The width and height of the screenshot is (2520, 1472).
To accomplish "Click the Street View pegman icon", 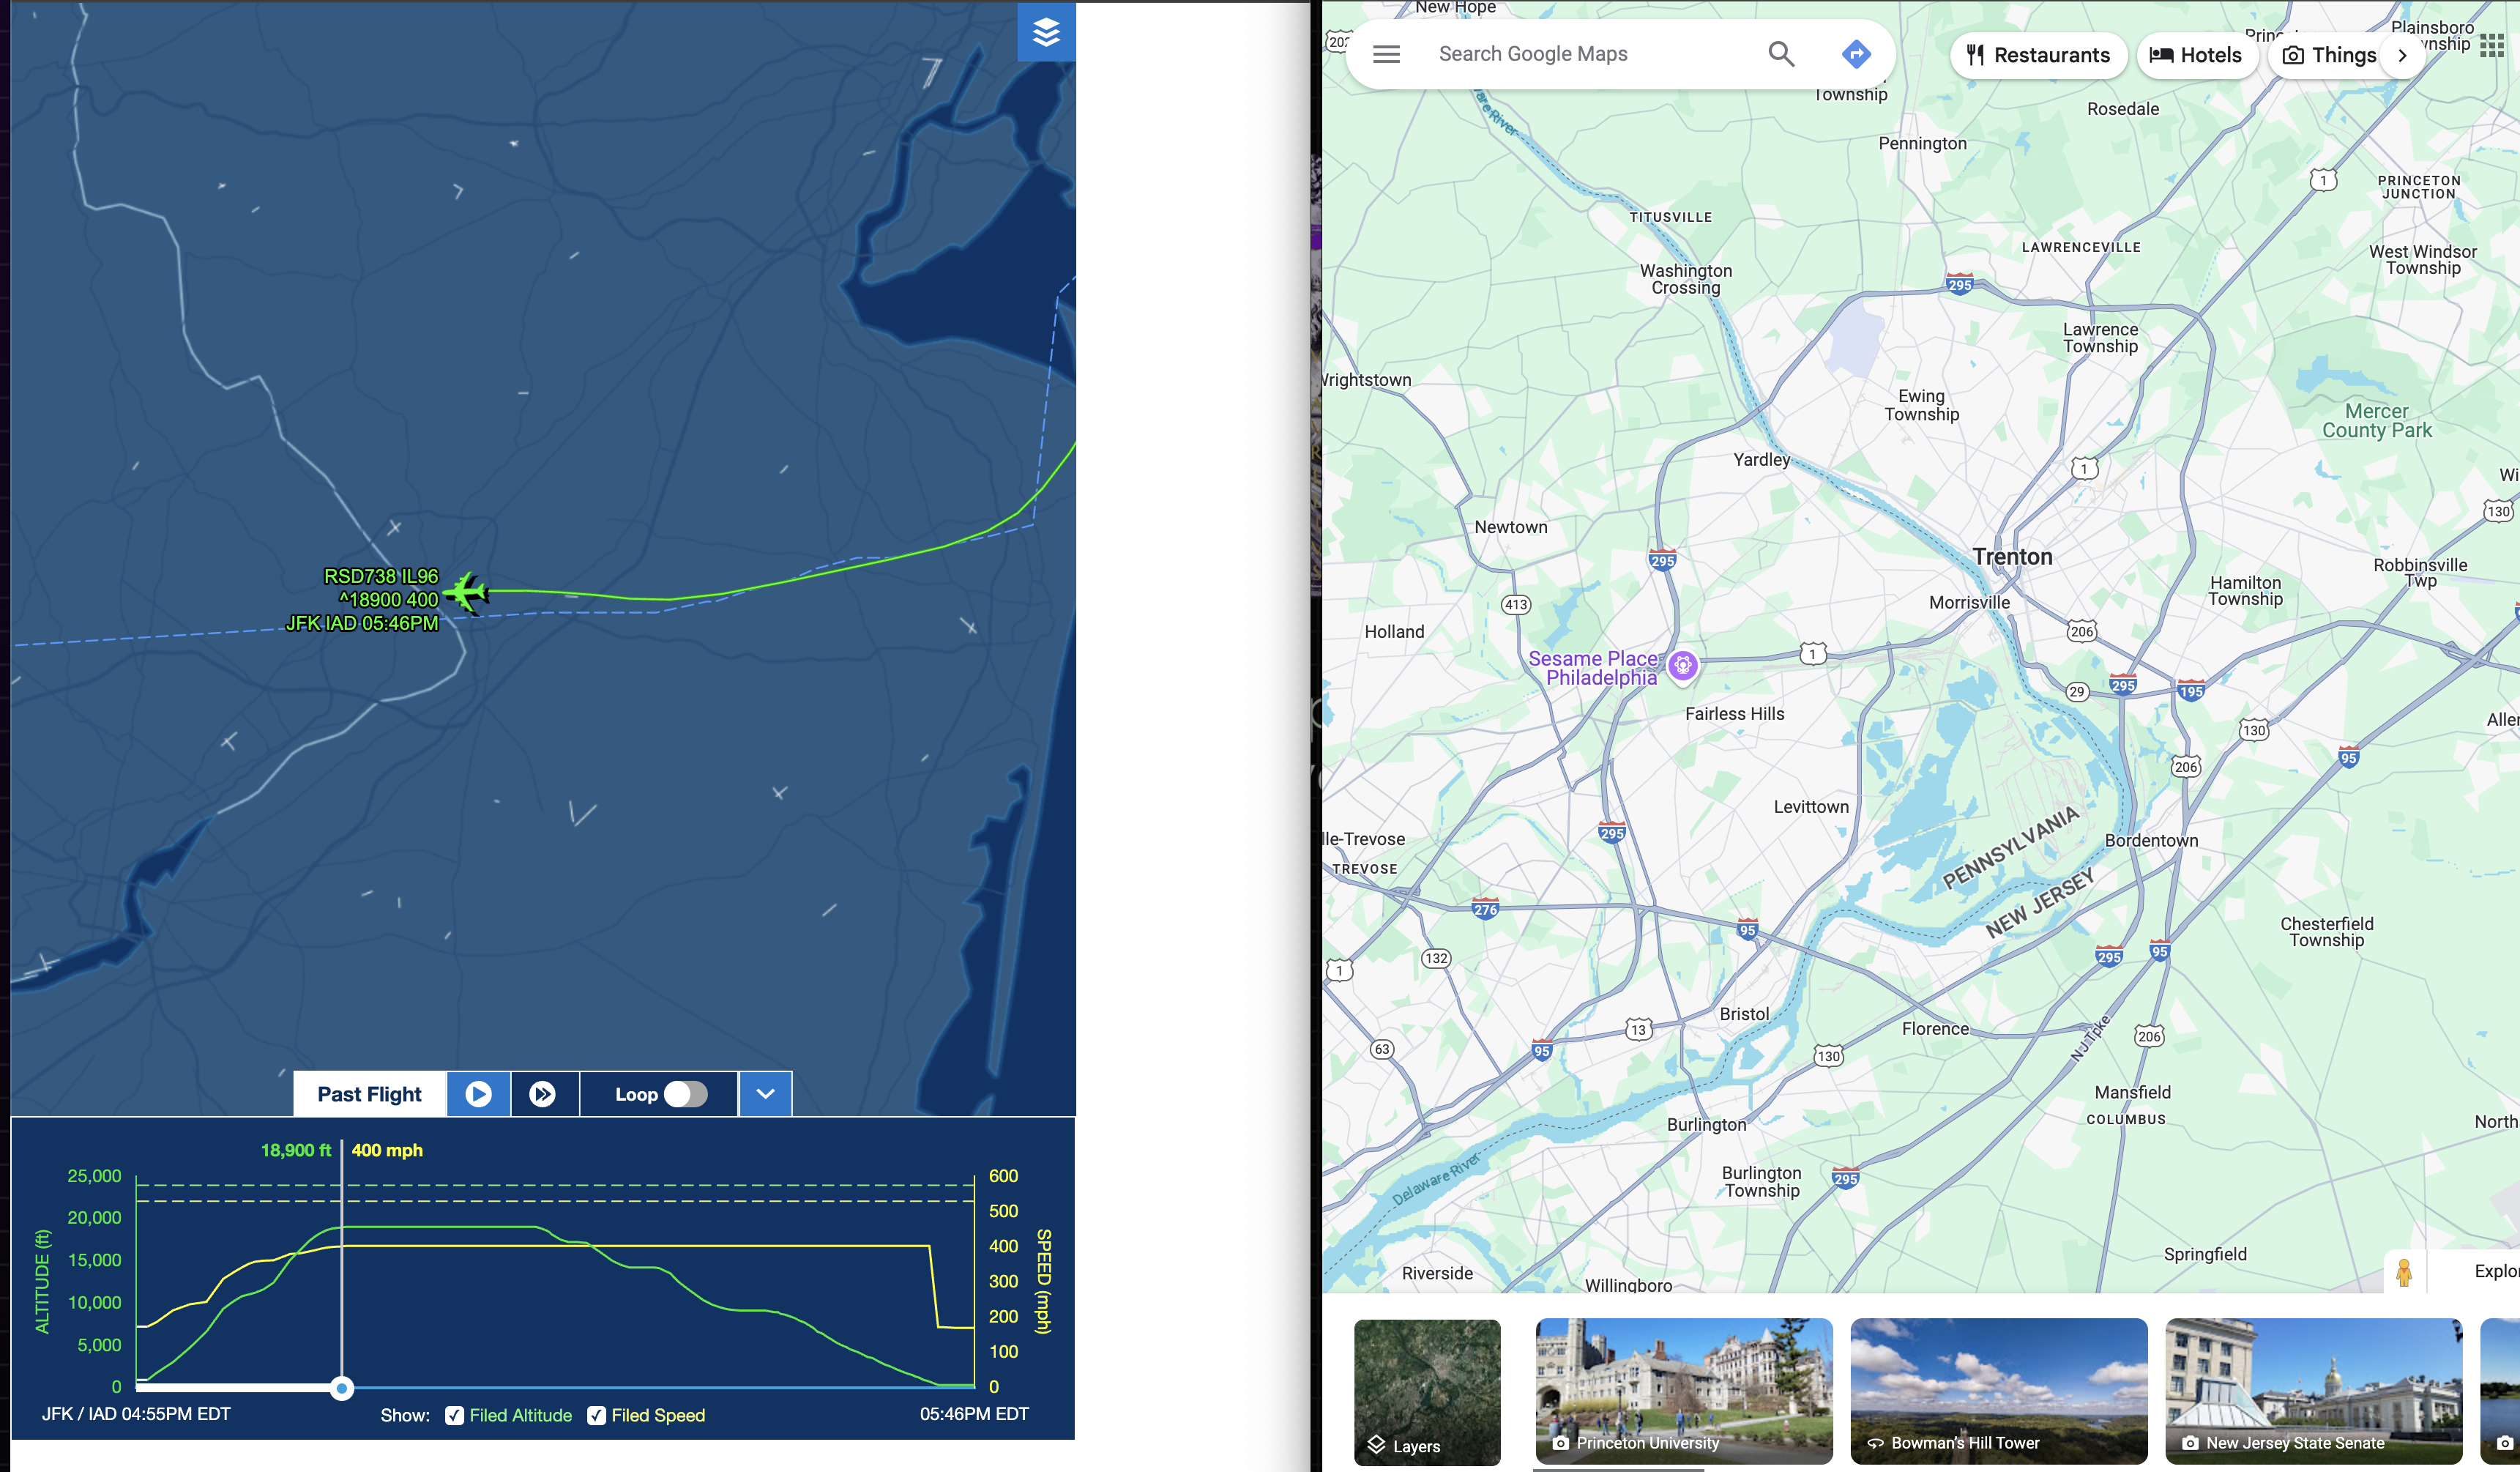I will tap(2404, 1272).
